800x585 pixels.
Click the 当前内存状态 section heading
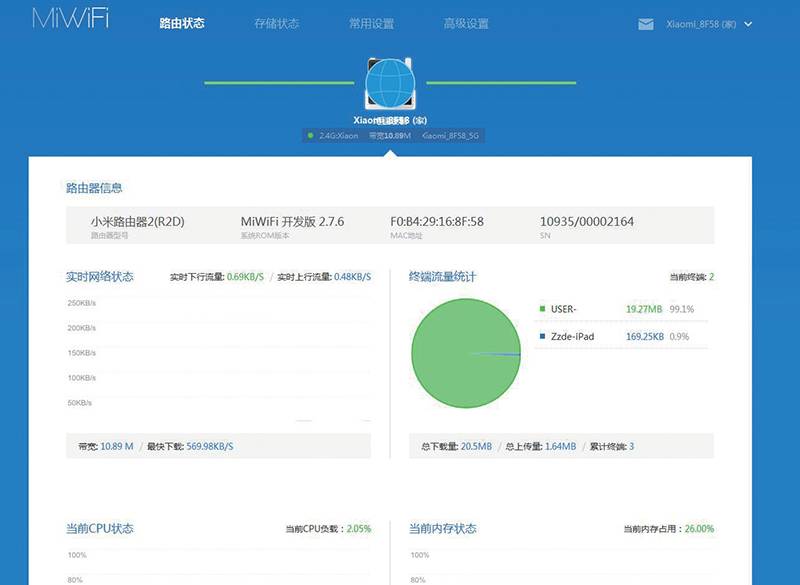click(442, 529)
